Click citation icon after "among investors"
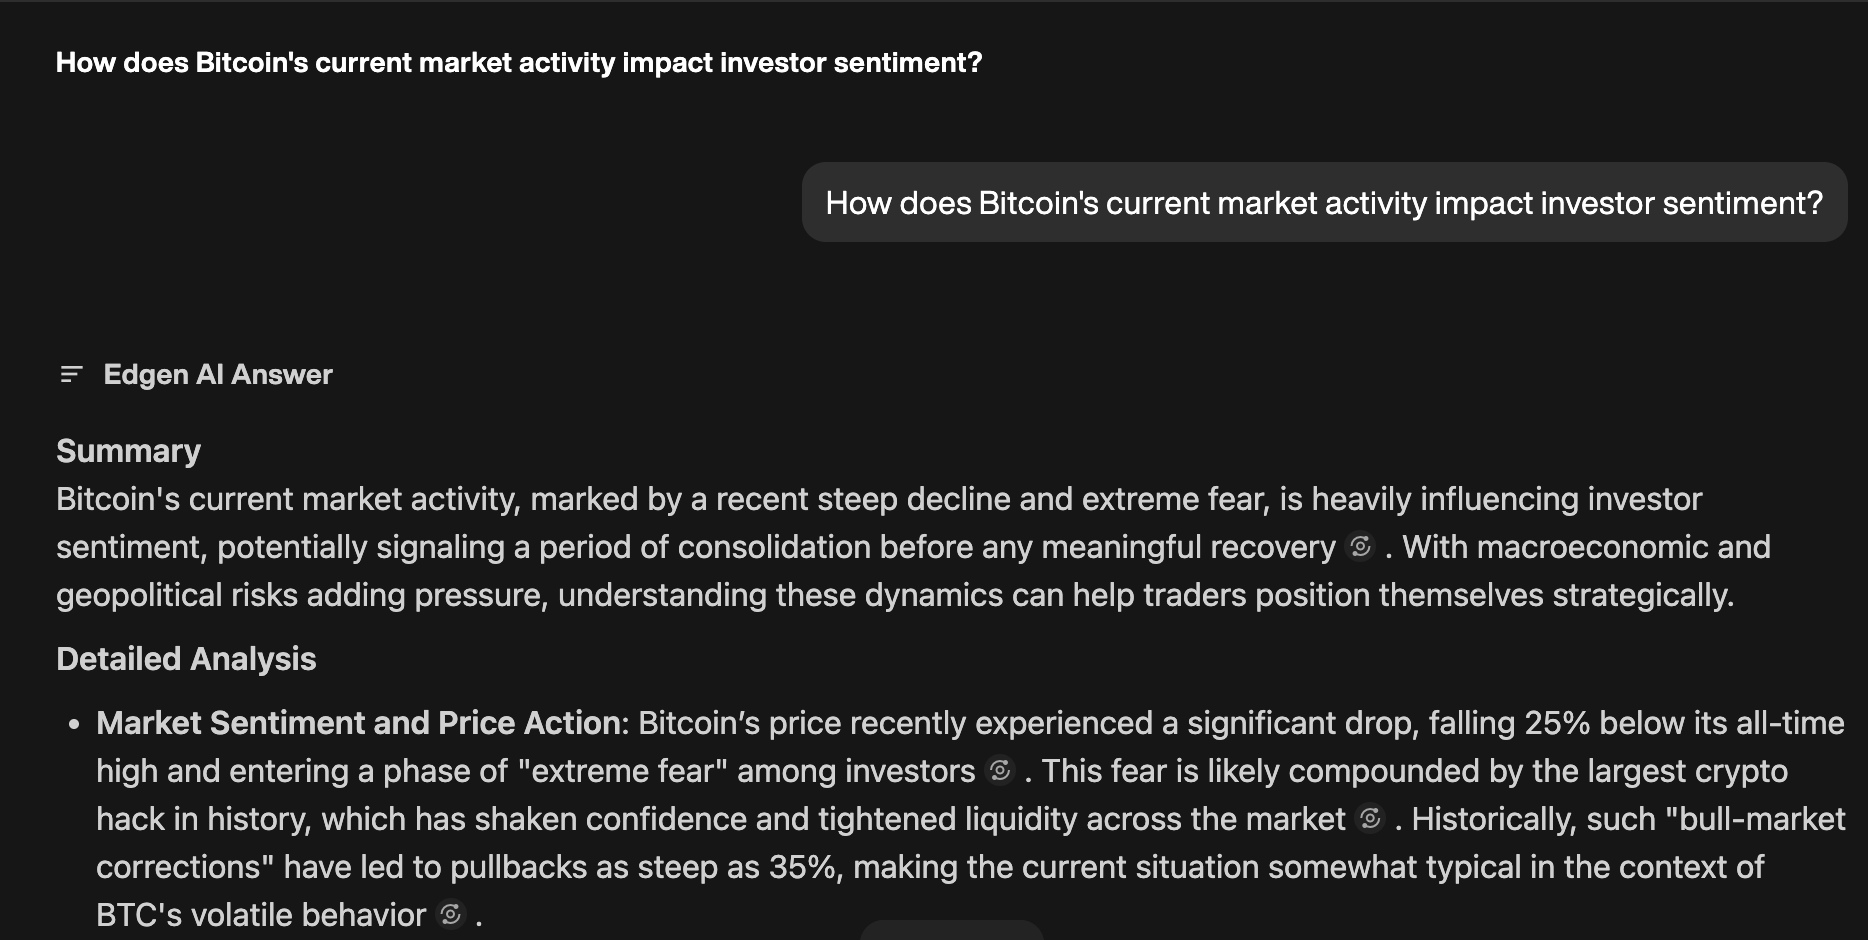The image size is (1868, 940). coord(1000,770)
